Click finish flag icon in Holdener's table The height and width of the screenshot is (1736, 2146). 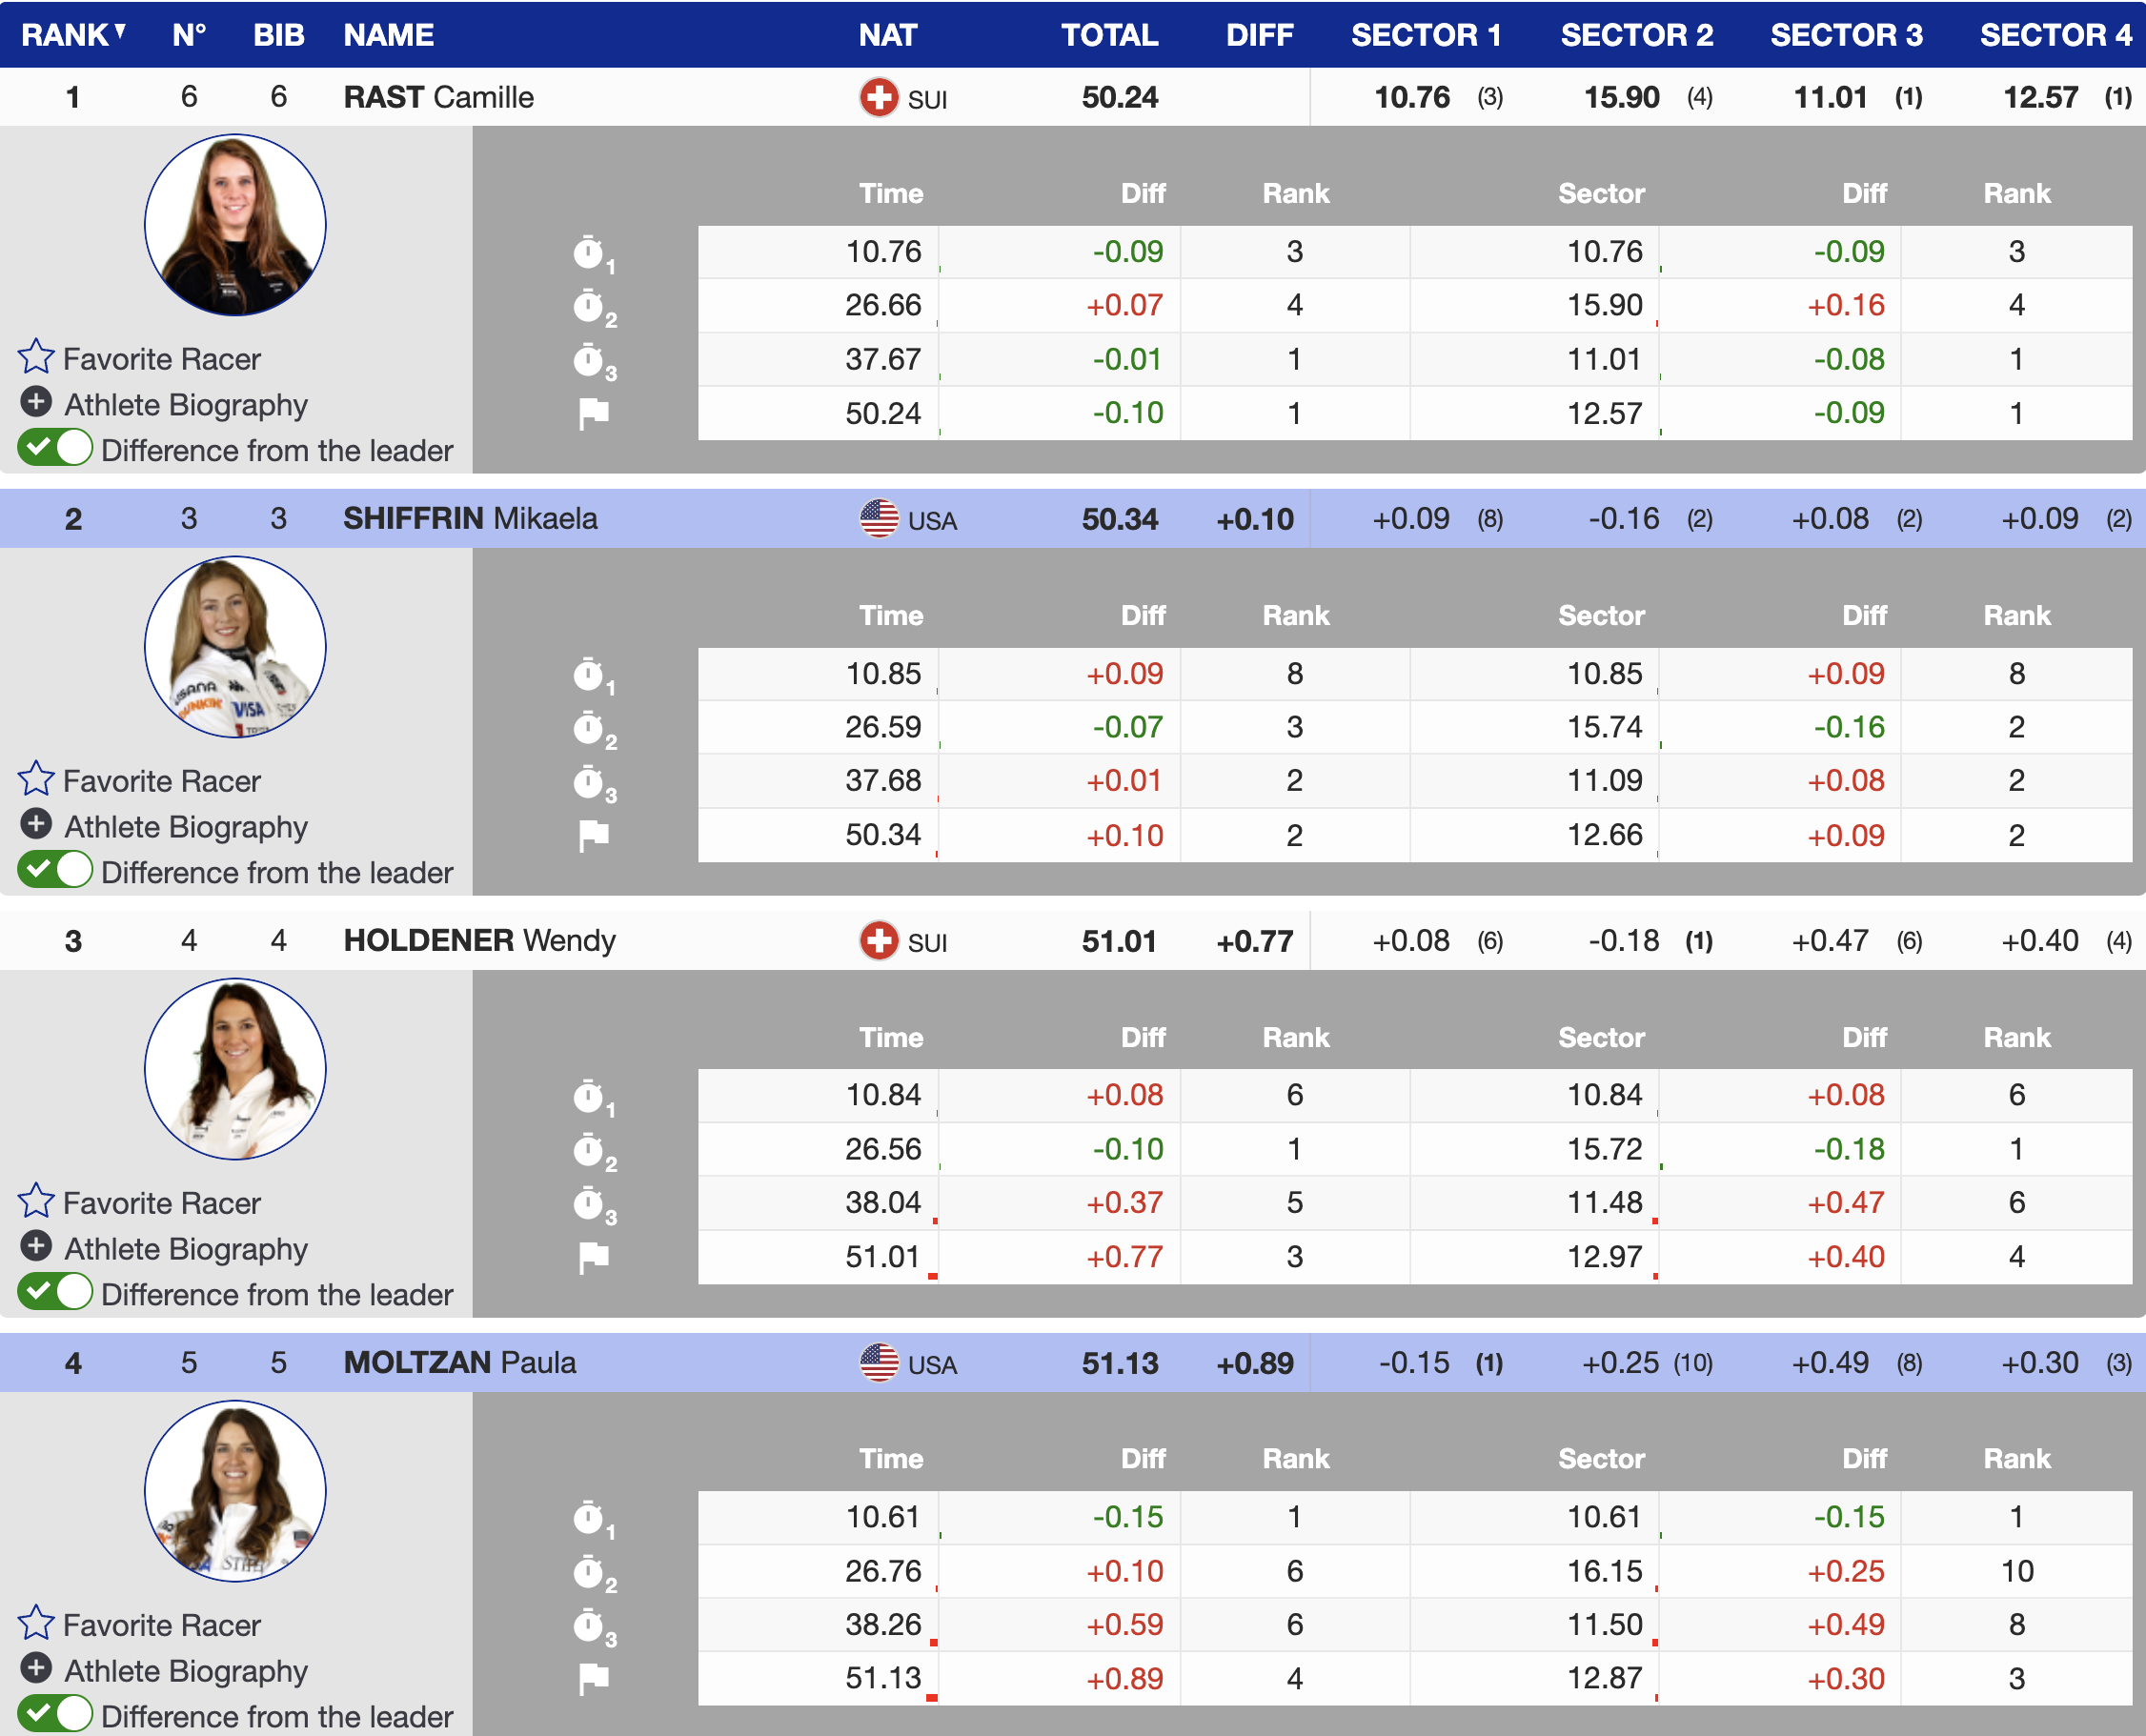pos(593,1257)
